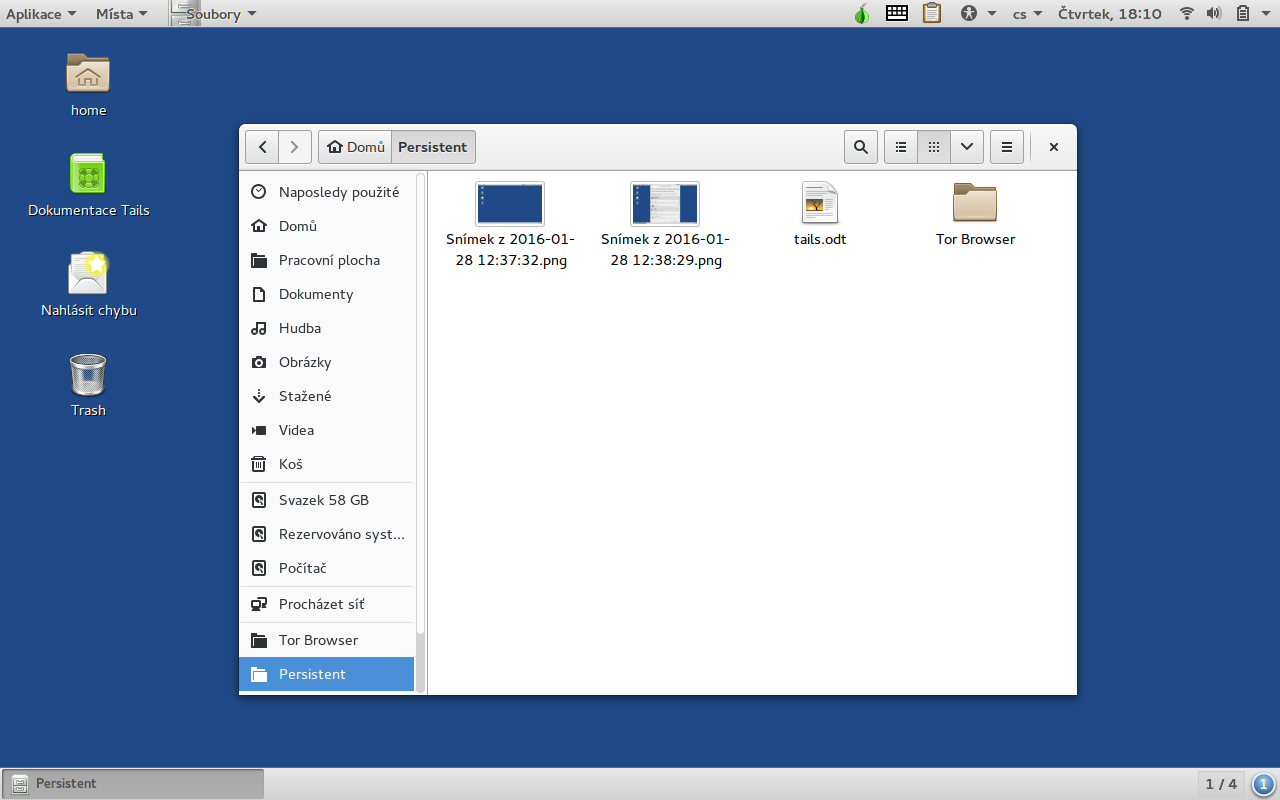The height and width of the screenshot is (800, 1280).
Task: Select Svazek 58 GB volume
Action: point(326,500)
